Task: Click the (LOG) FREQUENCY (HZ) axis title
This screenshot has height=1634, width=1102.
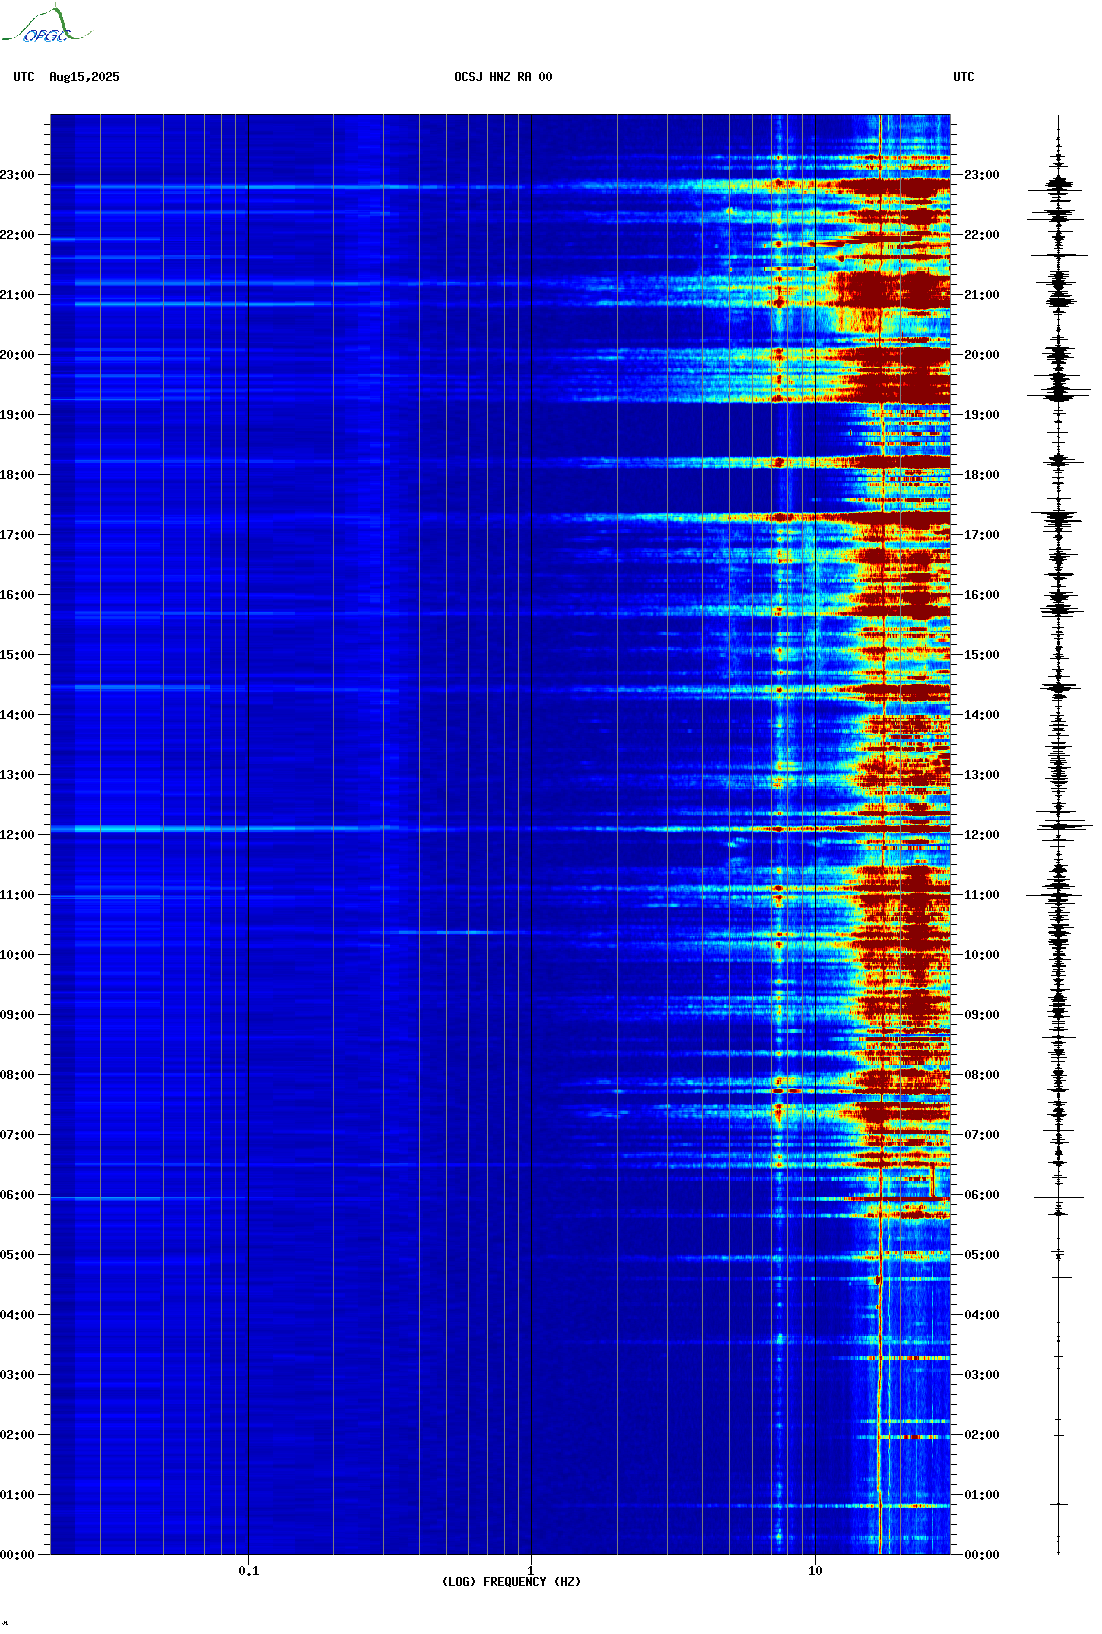Action: pyautogui.click(x=511, y=1582)
